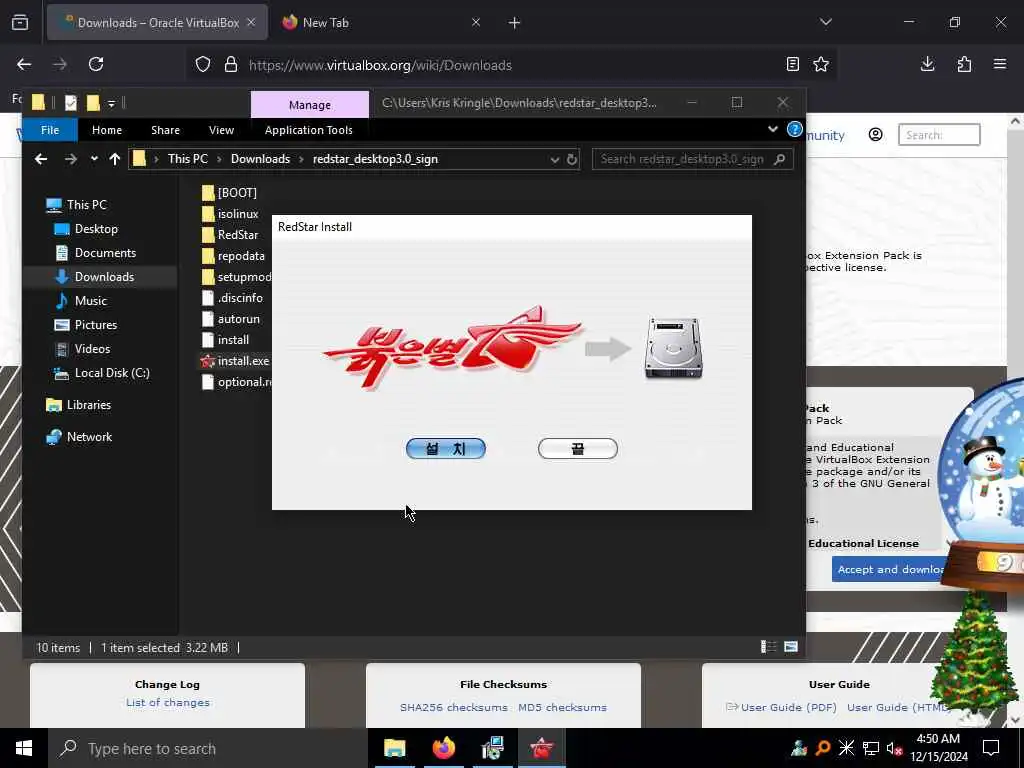Open the list all tabs dropdown

[826, 22]
